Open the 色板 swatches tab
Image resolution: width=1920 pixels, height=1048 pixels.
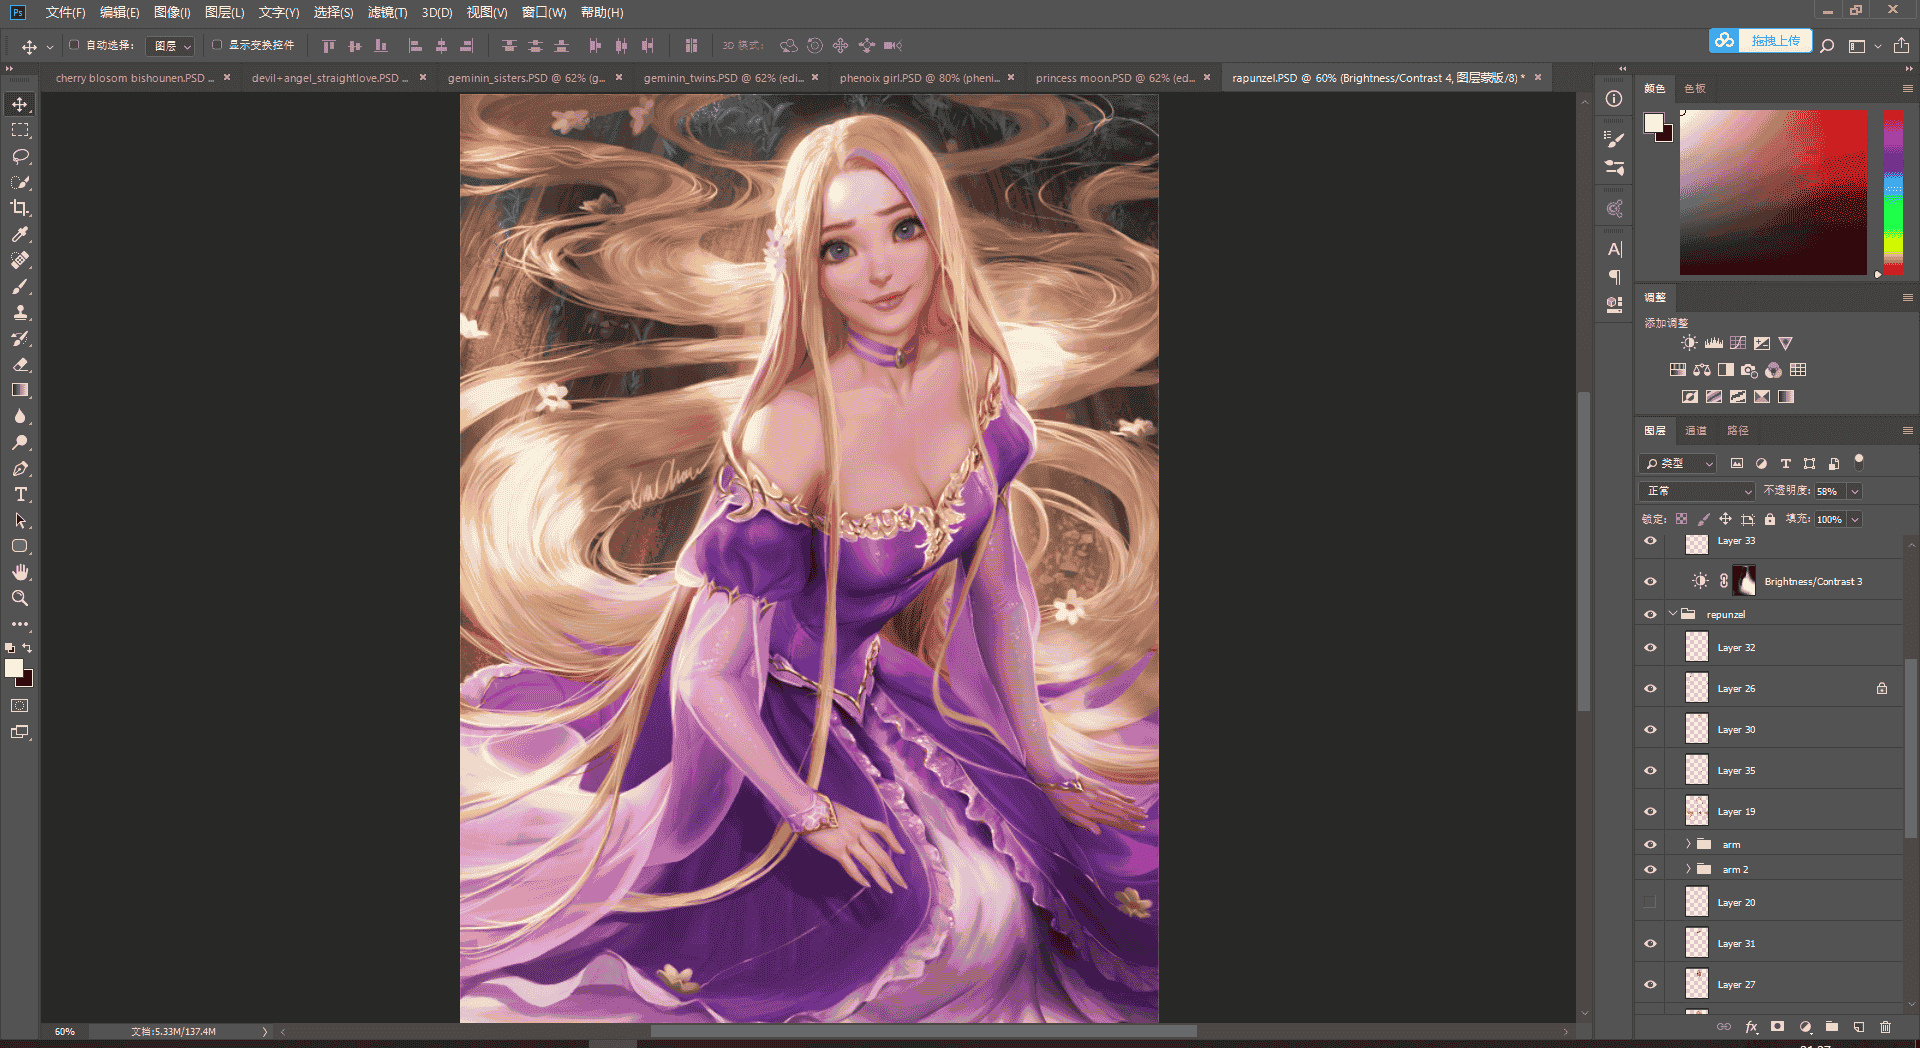click(1695, 89)
